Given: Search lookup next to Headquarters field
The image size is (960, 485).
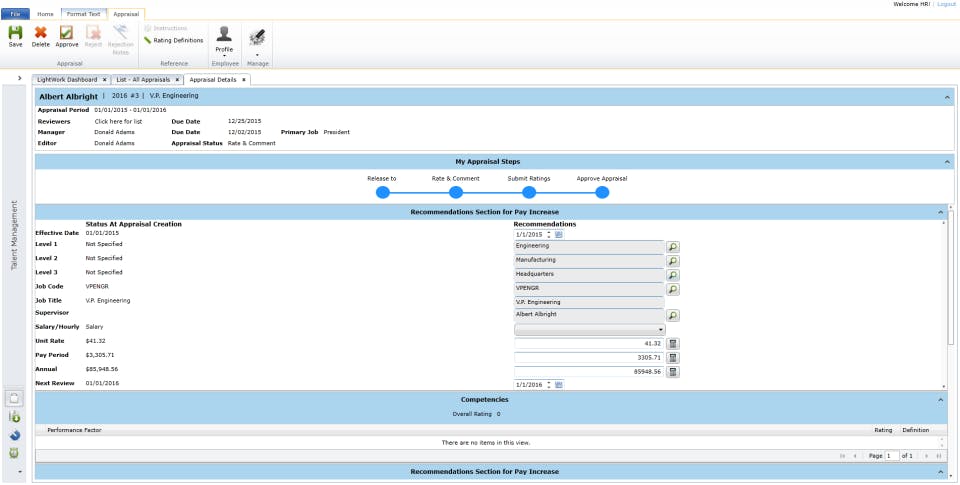Looking at the screenshot, I should point(673,276).
